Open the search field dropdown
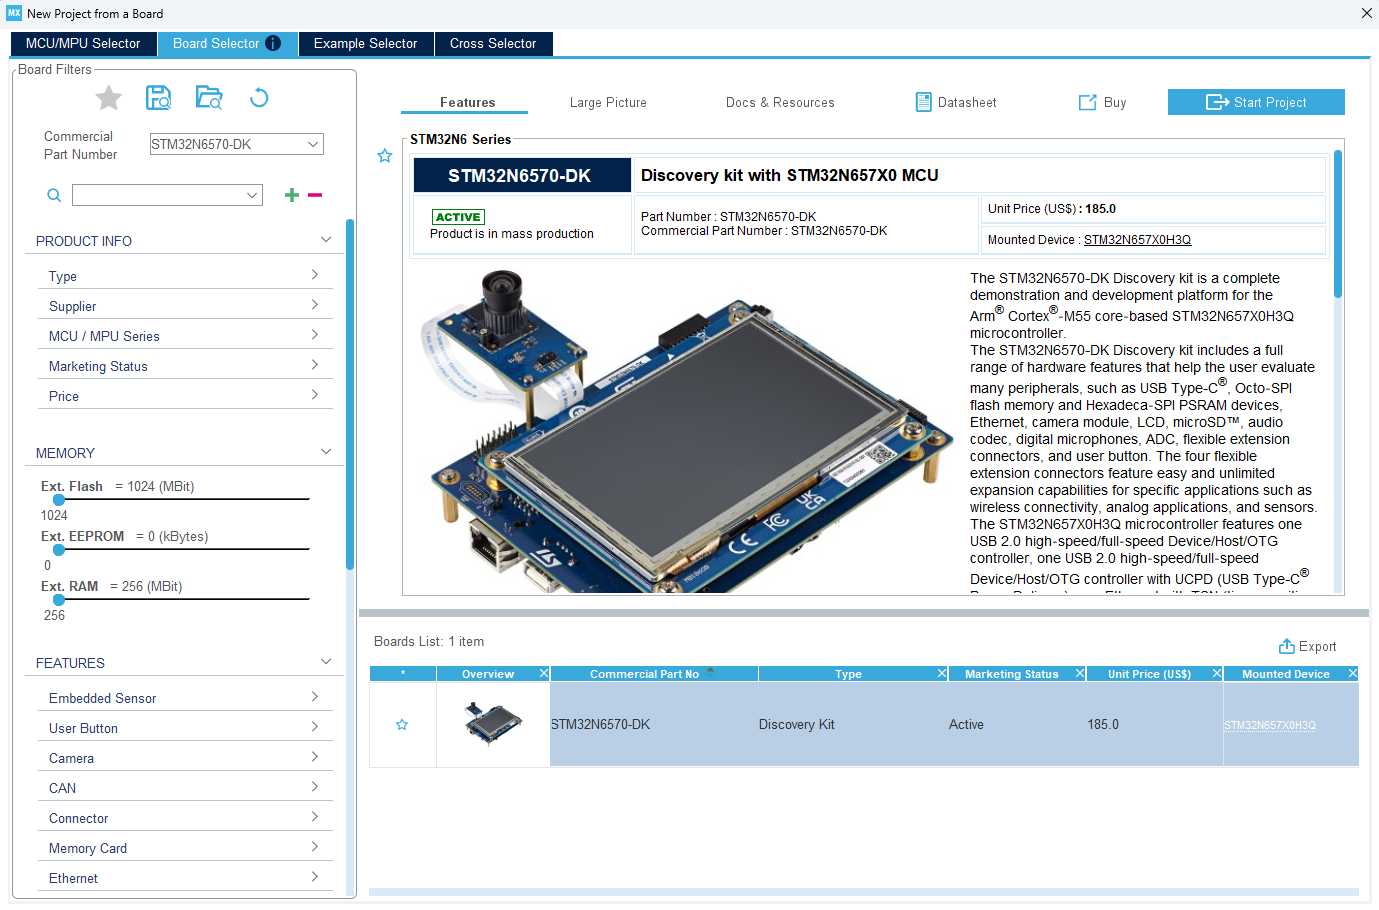The image size is (1379, 910). [252, 195]
